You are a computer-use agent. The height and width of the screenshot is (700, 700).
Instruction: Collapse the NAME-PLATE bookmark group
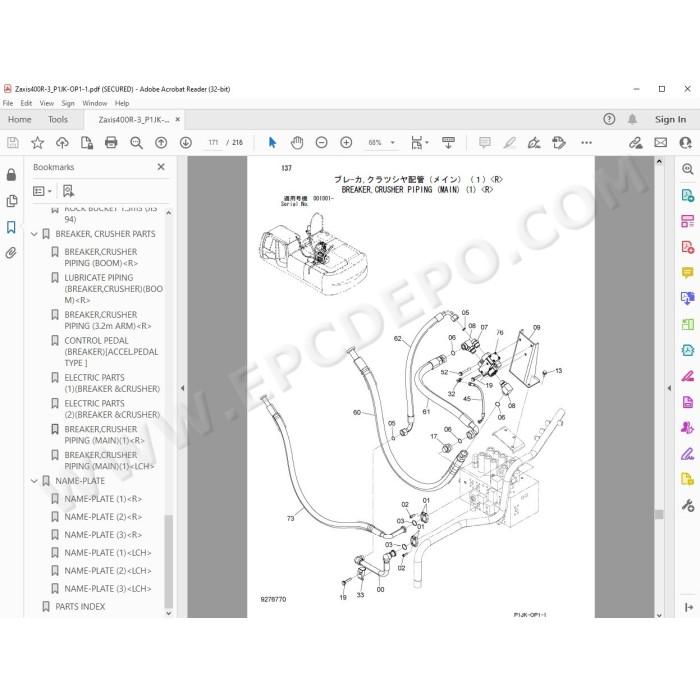coord(34,481)
